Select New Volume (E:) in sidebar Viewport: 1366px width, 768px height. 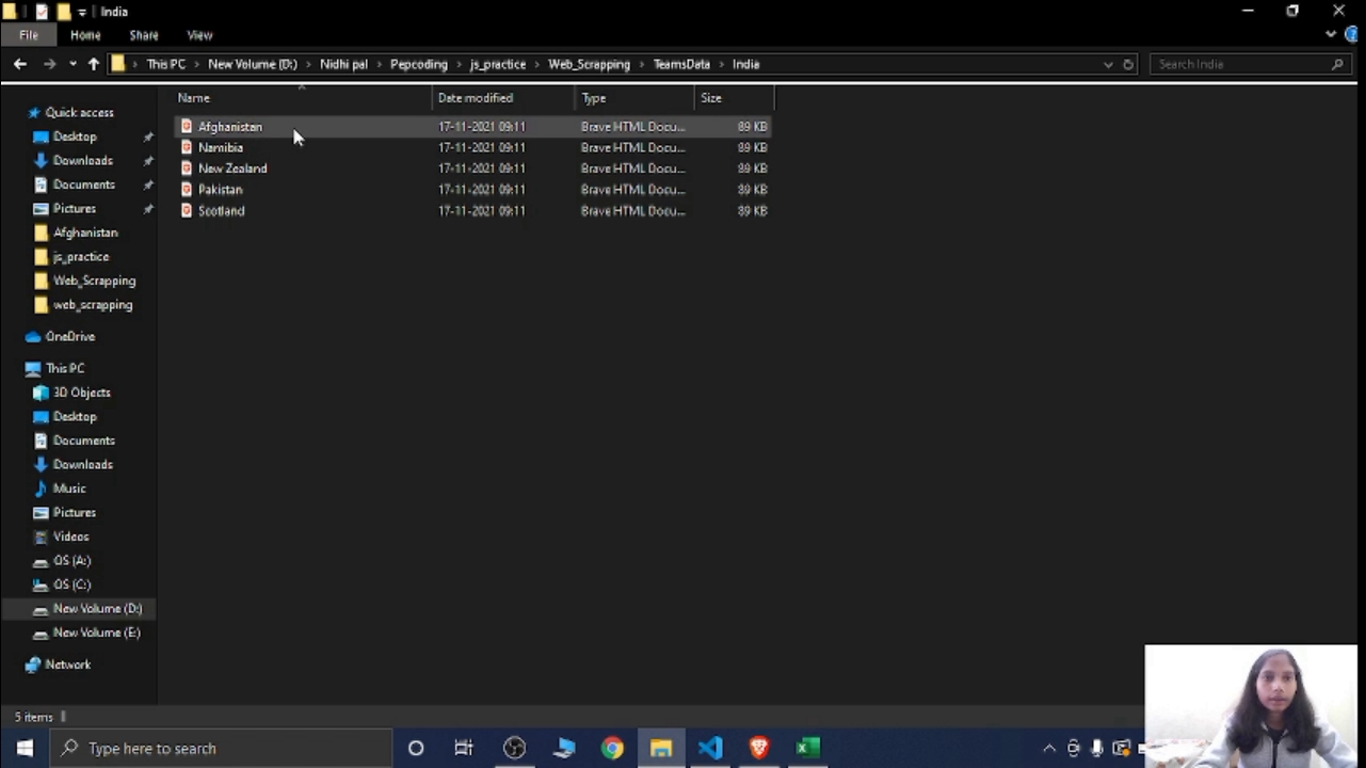point(96,632)
